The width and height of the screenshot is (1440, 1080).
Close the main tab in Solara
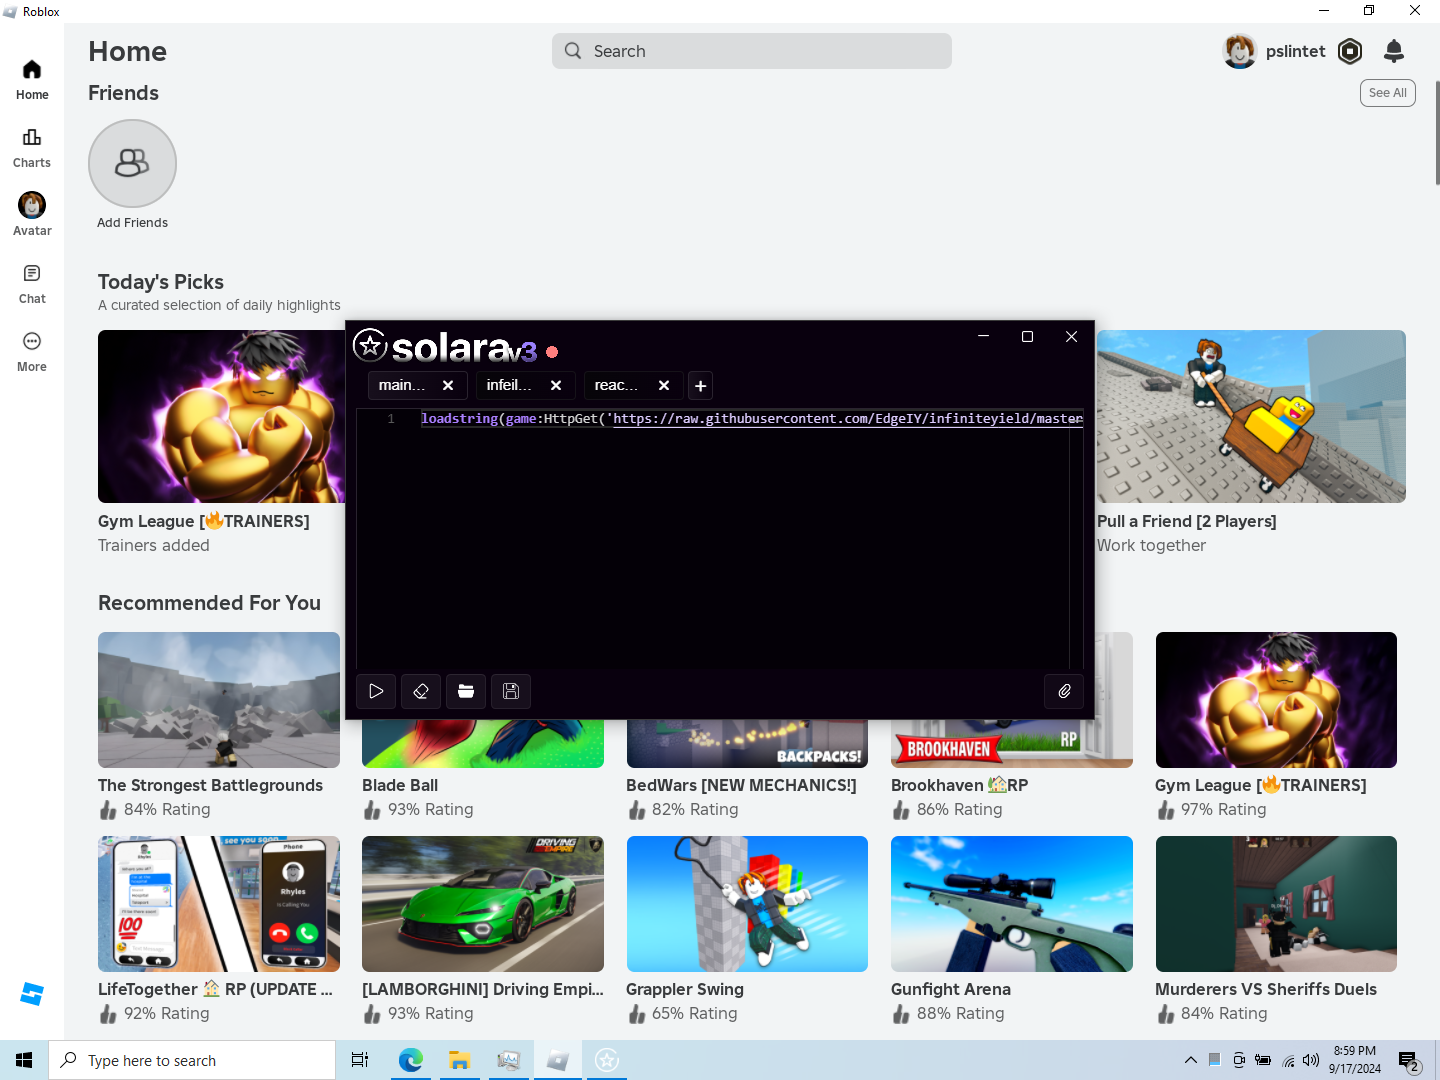448,385
